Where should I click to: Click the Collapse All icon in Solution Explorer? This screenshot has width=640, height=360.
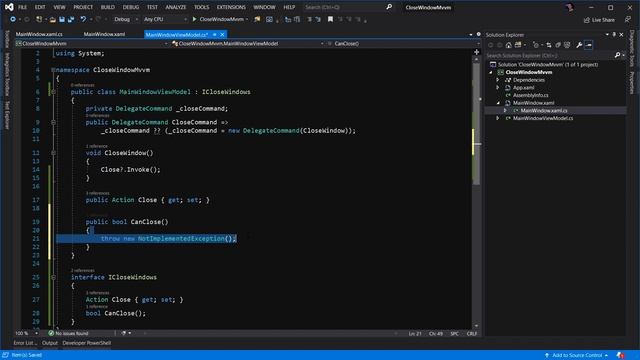pos(558,45)
